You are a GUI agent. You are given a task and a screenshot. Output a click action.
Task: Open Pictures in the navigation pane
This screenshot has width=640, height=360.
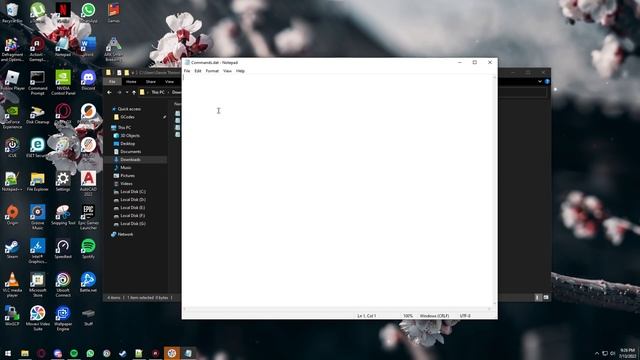point(127,176)
